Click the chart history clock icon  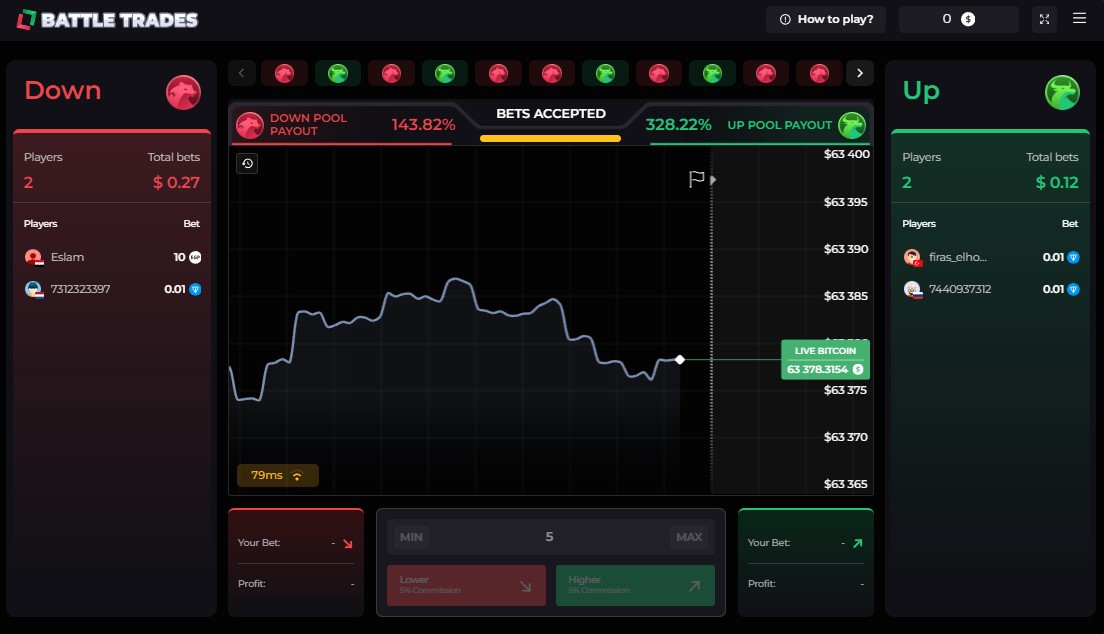tap(247, 163)
